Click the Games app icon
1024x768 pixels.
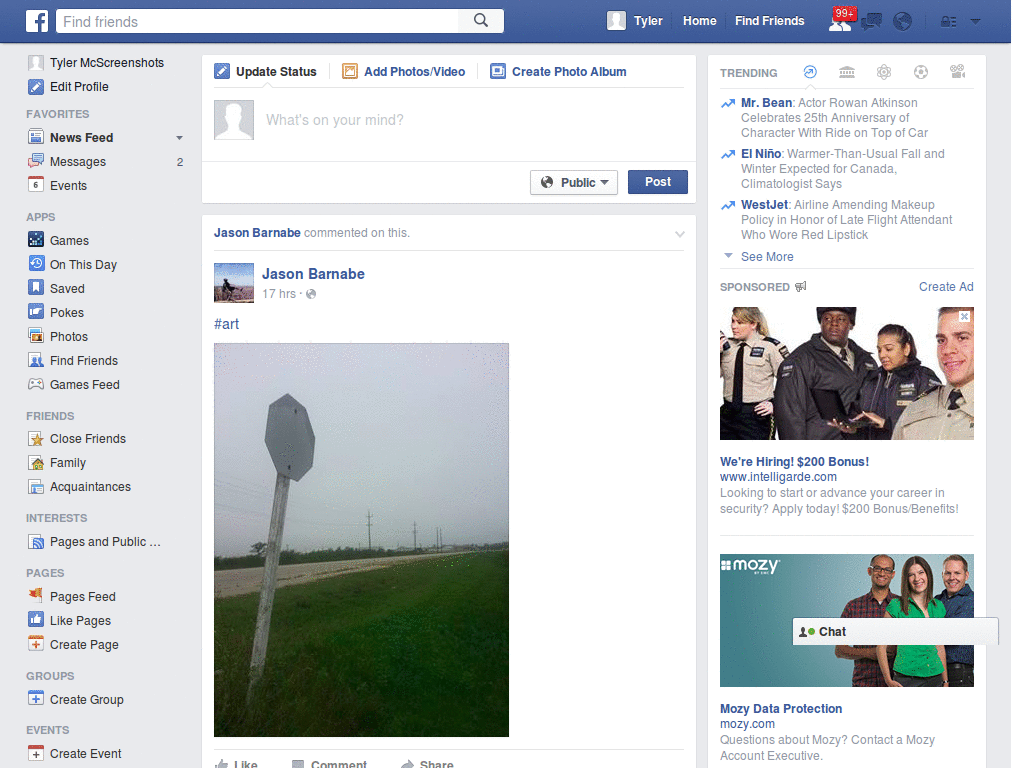point(36,240)
